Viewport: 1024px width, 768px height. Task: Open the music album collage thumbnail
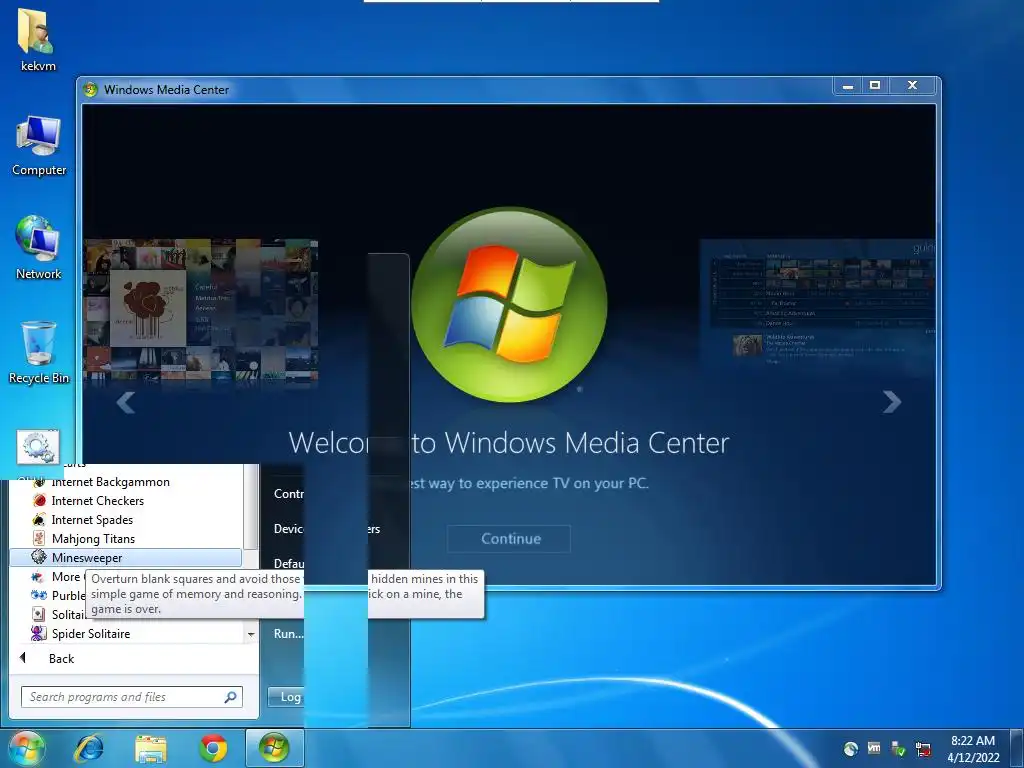[200, 312]
